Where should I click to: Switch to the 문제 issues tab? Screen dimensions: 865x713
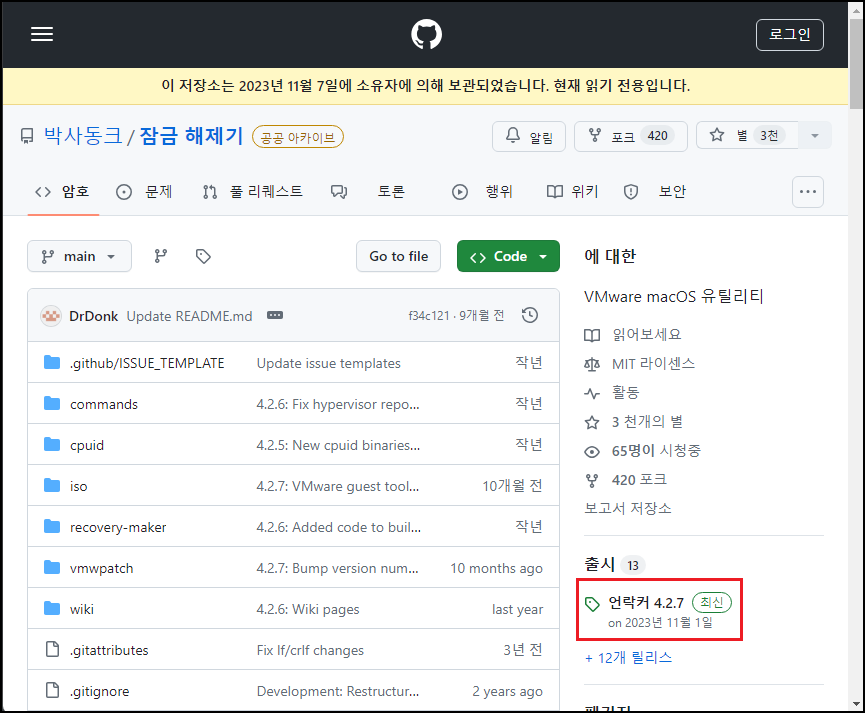point(144,191)
